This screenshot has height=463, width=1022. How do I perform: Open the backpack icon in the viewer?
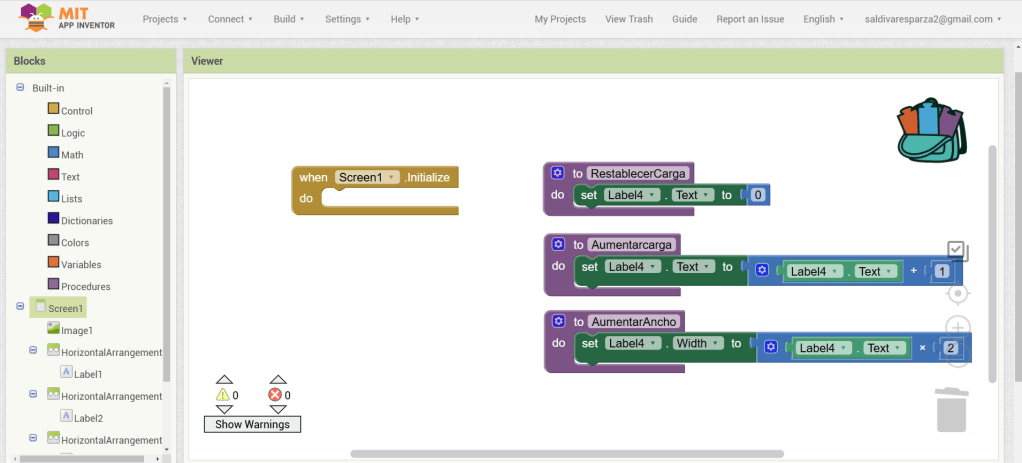click(931, 129)
